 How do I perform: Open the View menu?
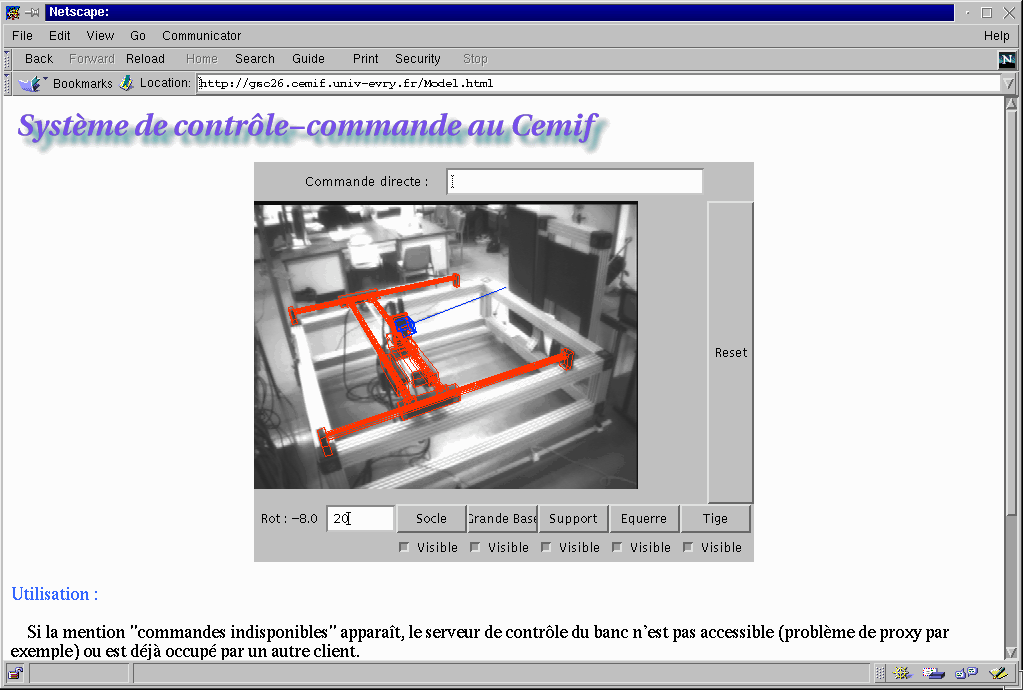coord(100,35)
